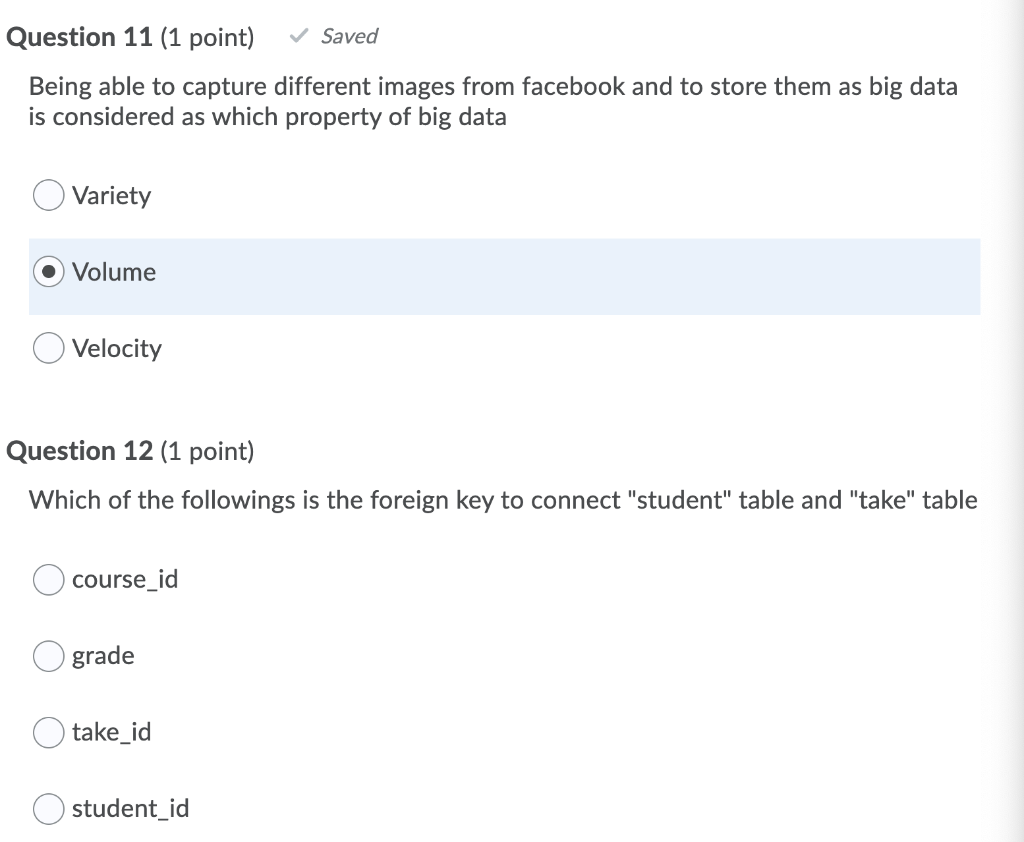
Task: Choose grade as the answer
Action: click(x=48, y=656)
